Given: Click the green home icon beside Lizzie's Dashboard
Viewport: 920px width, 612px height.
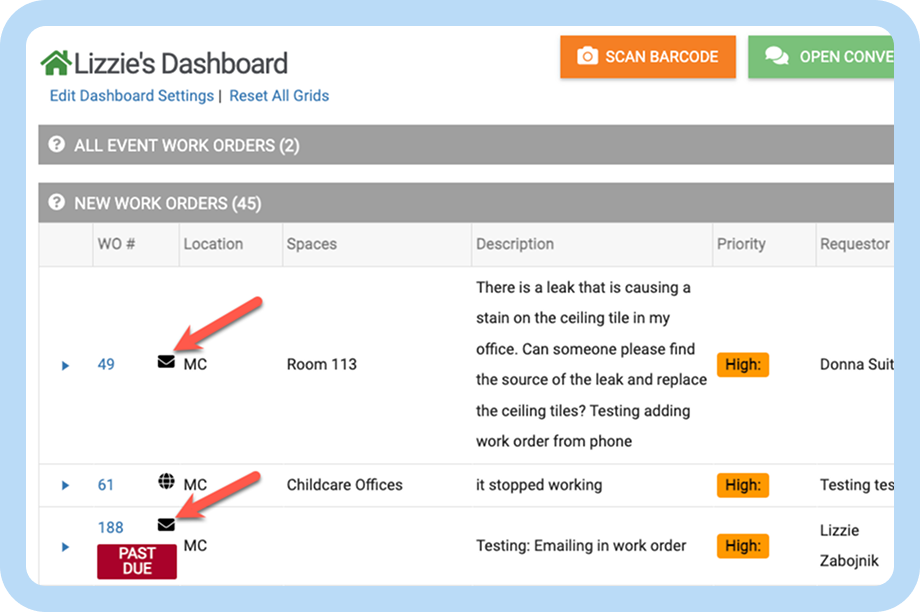Looking at the screenshot, I should [56, 63].
